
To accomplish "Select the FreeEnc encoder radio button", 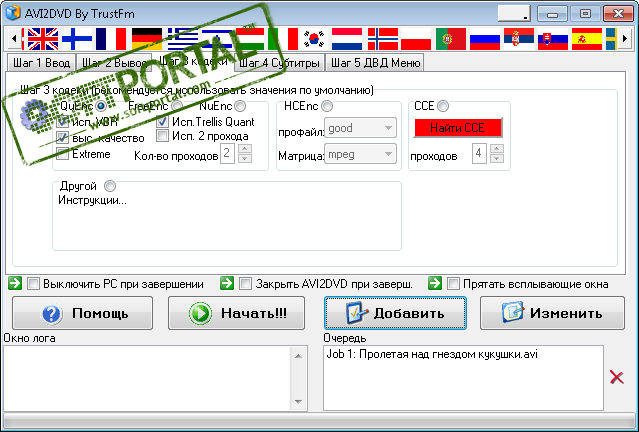I will (x=177, y=106).
